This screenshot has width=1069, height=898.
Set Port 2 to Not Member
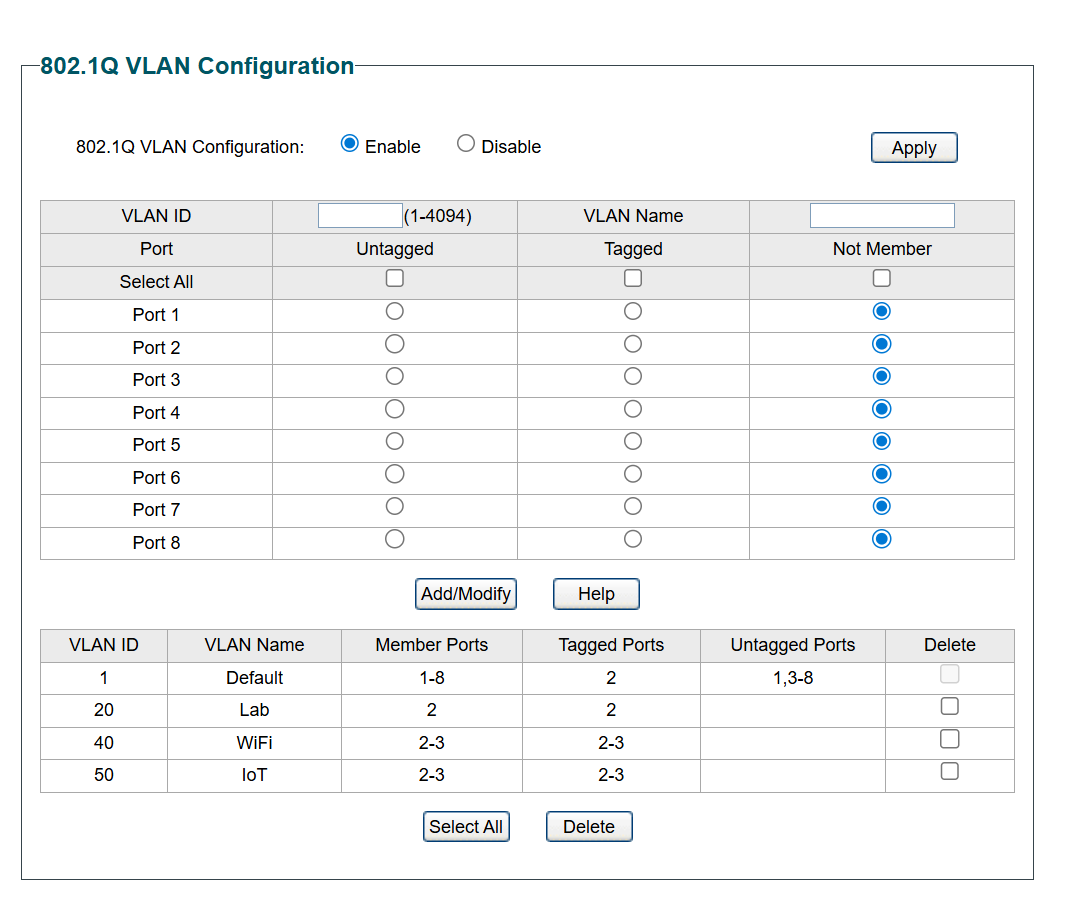point(882,344)
